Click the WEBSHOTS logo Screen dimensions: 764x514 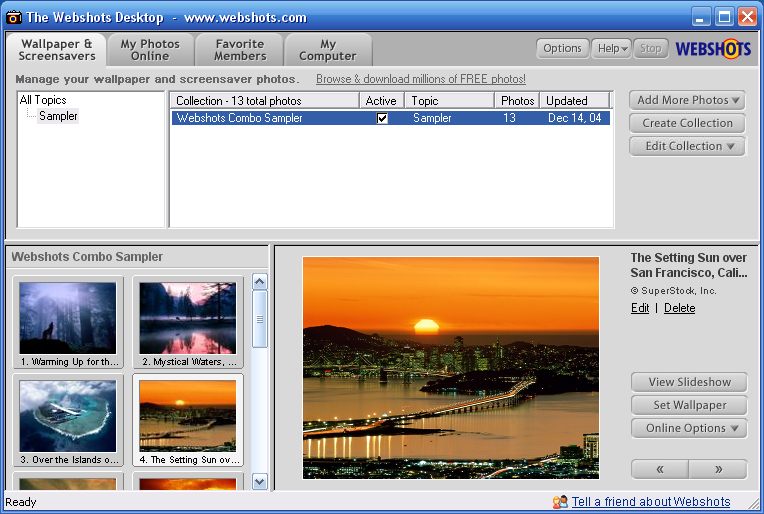[x=713, y=49]
